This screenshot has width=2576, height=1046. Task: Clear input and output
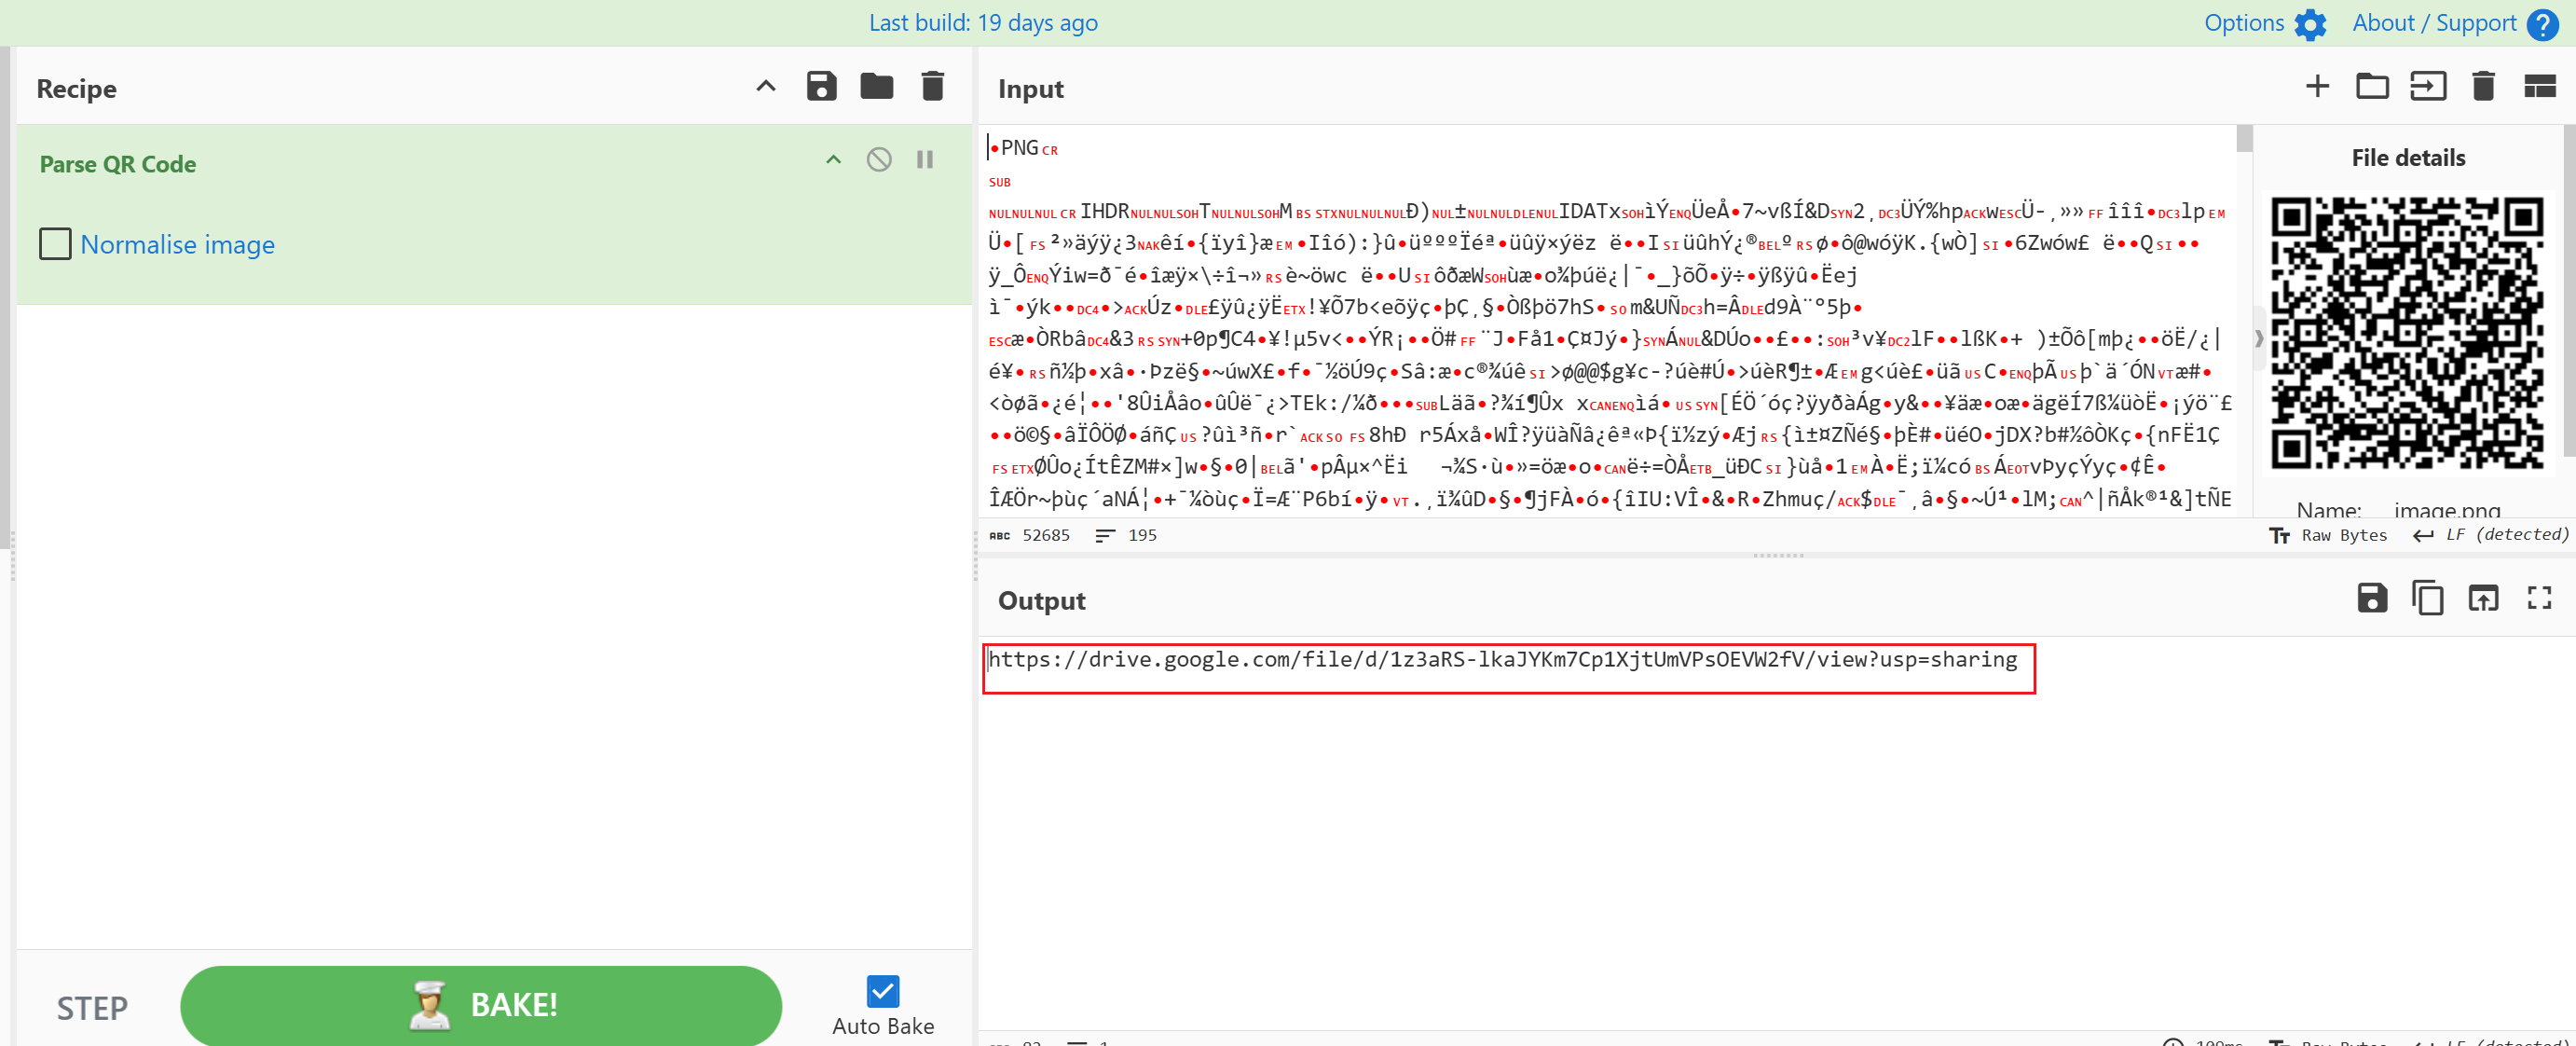point(2483,87)
